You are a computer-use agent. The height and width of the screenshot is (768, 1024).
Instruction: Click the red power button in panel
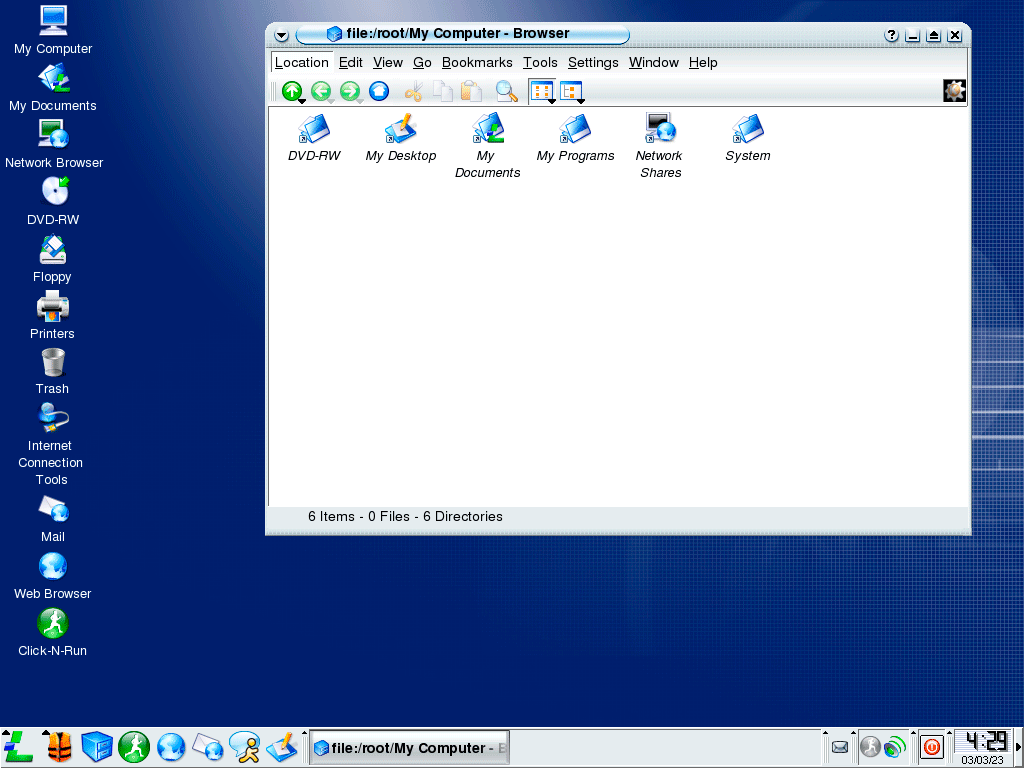(x=931, y=747)
